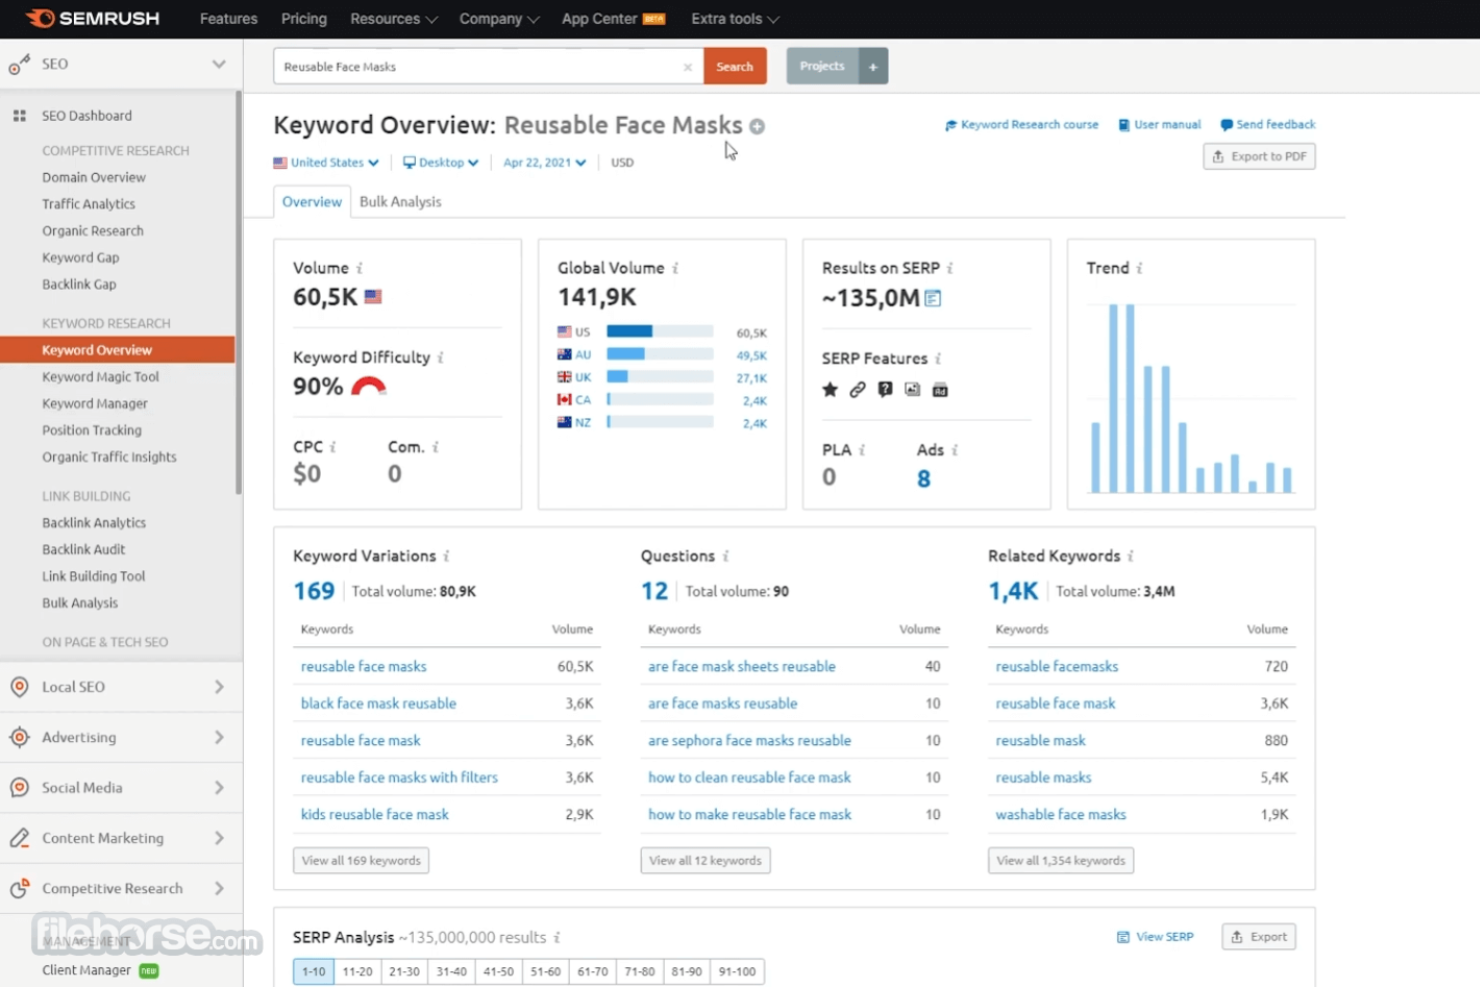Click View all 1,354 keywords button
1480x987 pixels.
click(1060, 861)
